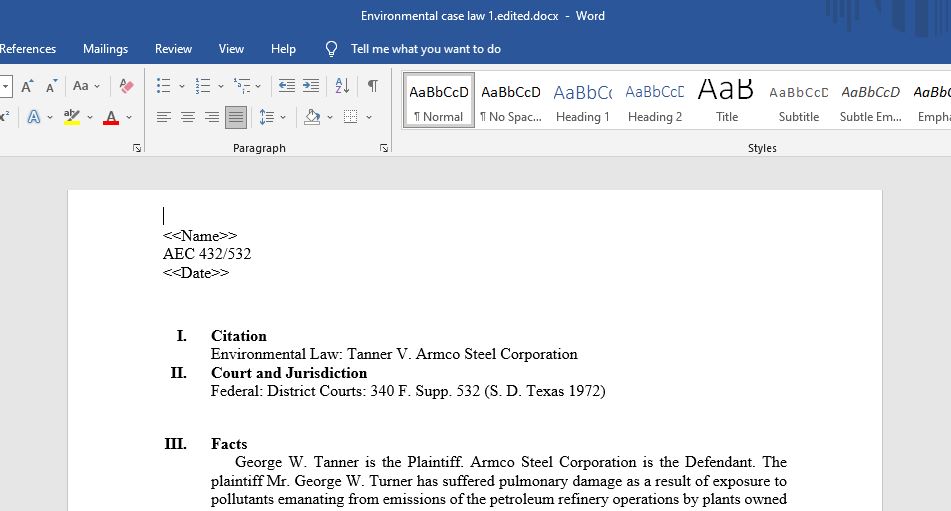Click the Federal: District Courts line

pyautogui.click(x=408, y=391)
